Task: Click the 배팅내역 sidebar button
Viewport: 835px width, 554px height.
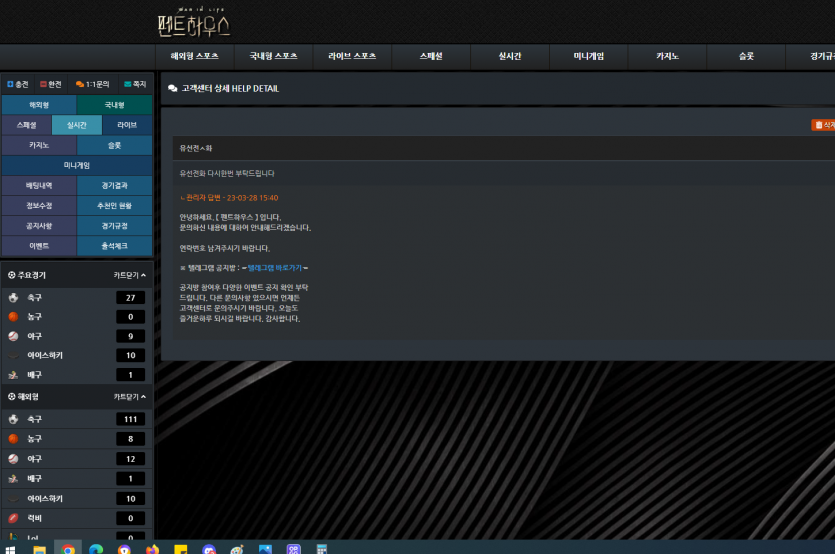Action: pos(39,186)
